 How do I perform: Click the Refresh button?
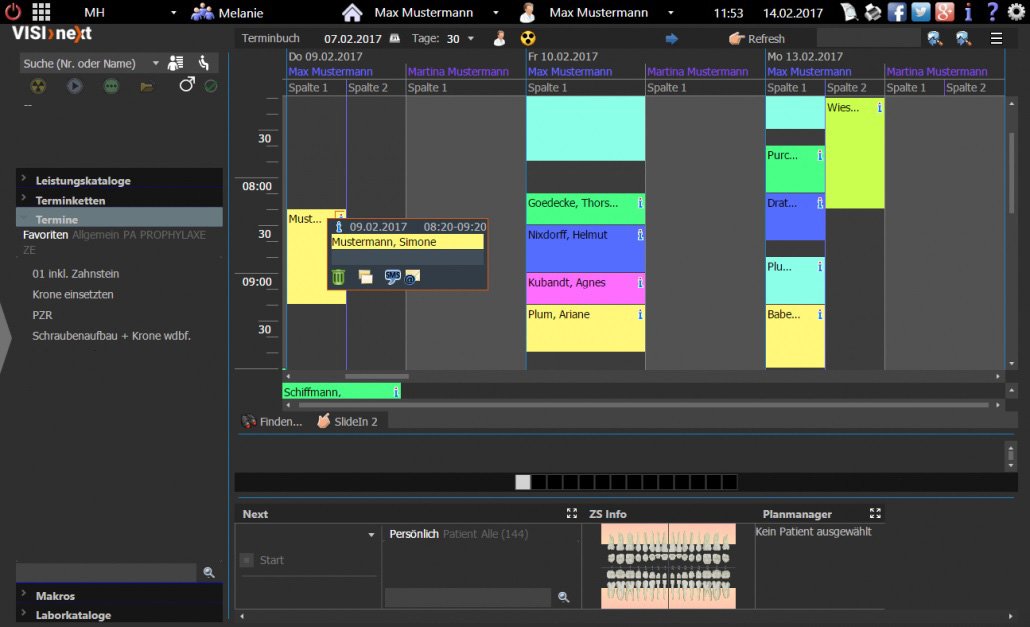pyautogui.click(x=757, y=39)
